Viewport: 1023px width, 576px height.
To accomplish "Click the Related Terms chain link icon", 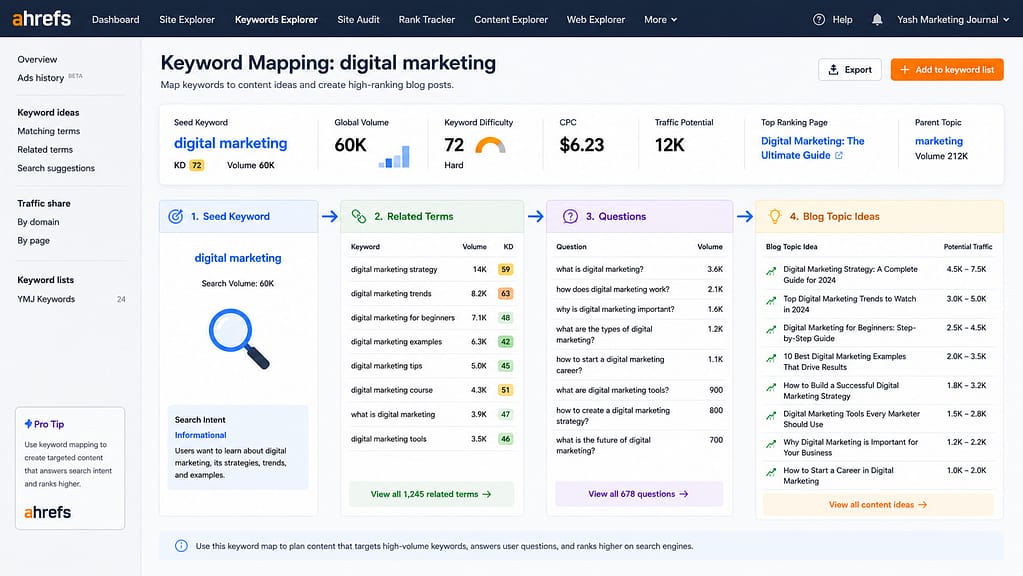I will point(359,217).
